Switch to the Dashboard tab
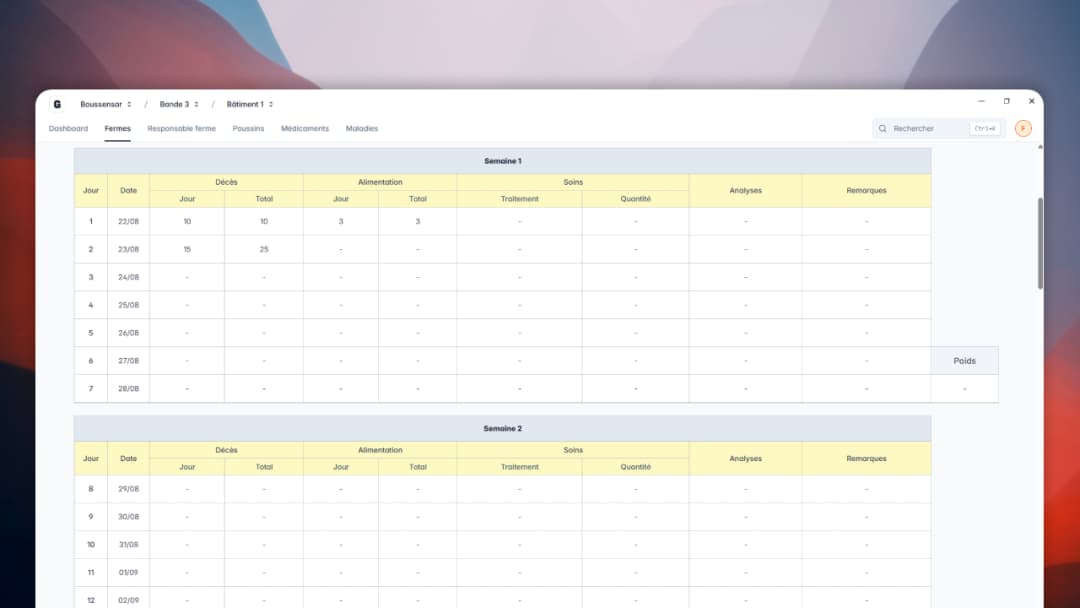This screenshot has height=608, width=1080. (68, 128)
